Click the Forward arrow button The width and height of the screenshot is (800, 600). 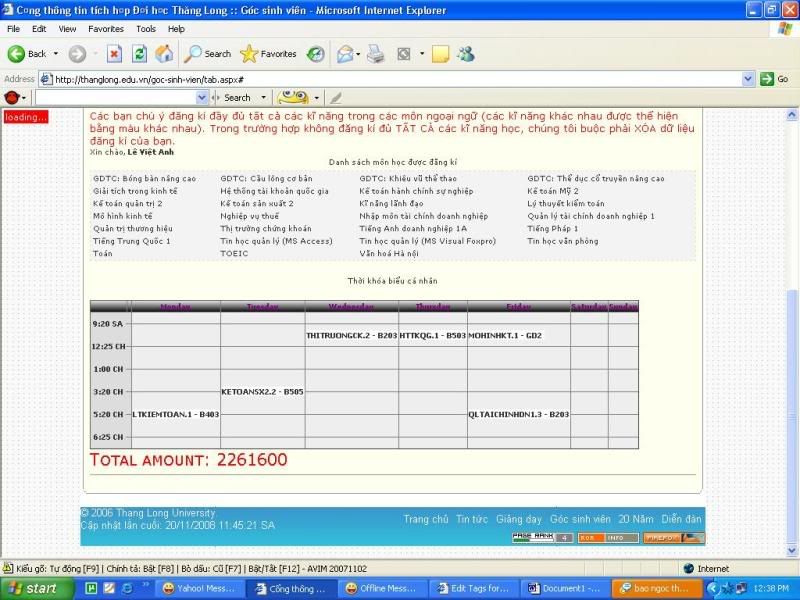(x=77, y=54)
